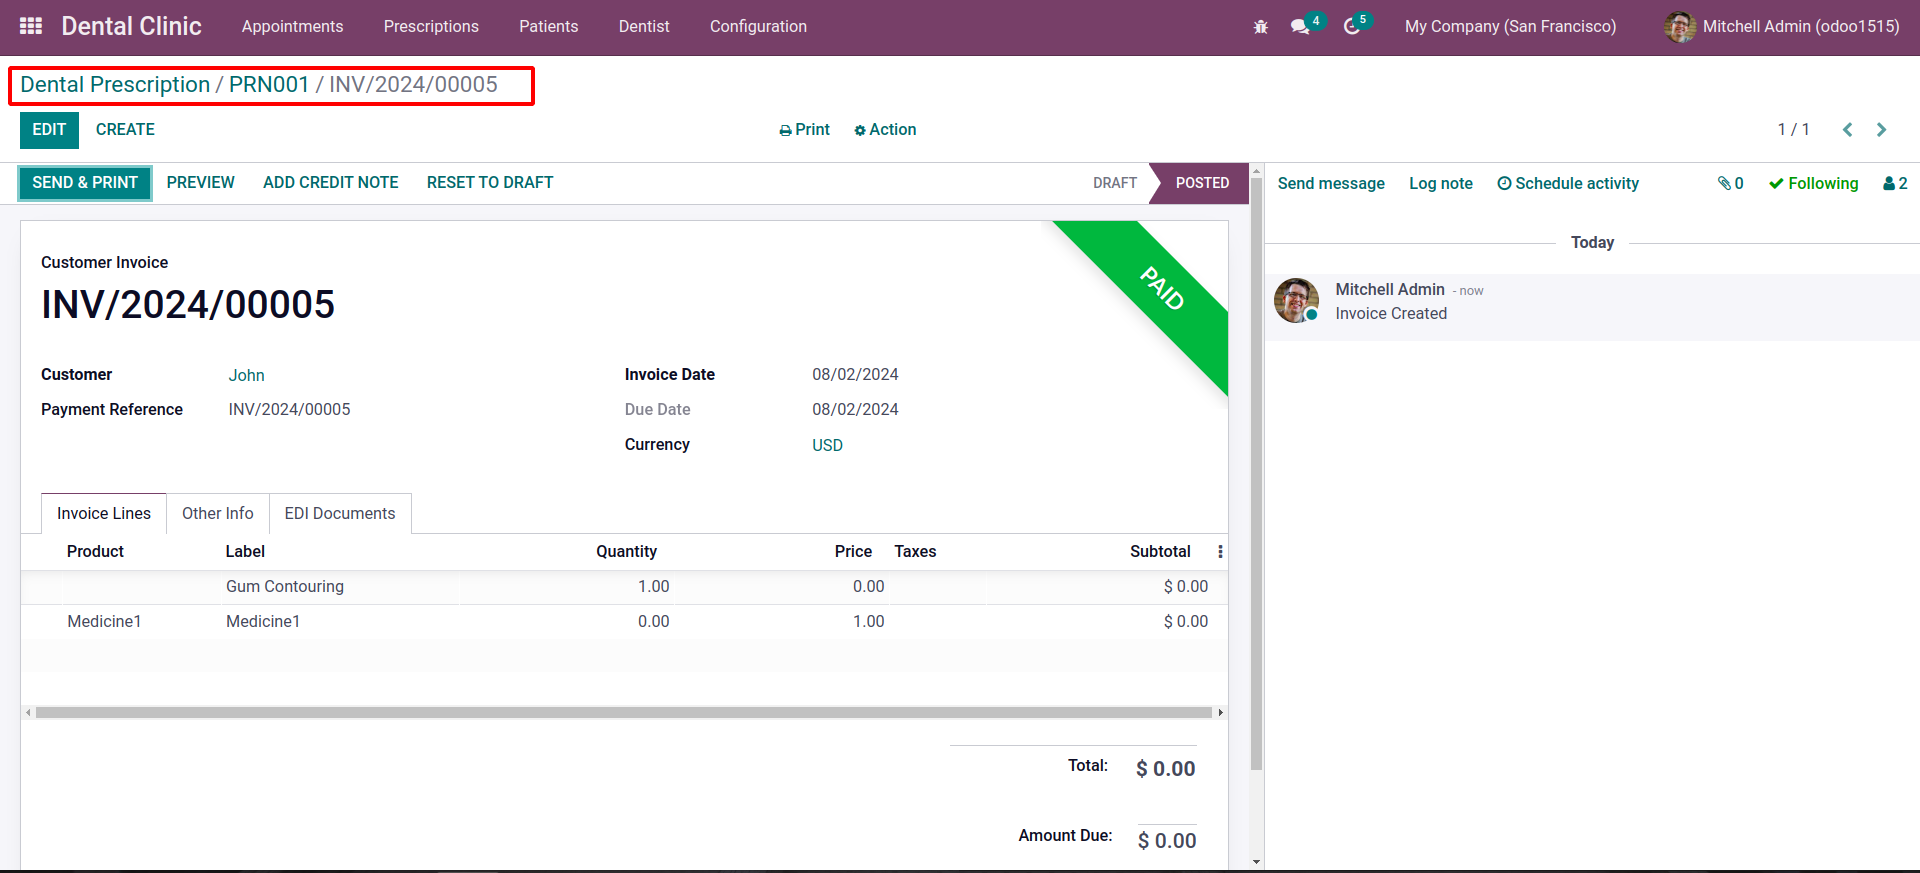Open the Configuration menu
Screen dimensions: 1920x873
758,27
